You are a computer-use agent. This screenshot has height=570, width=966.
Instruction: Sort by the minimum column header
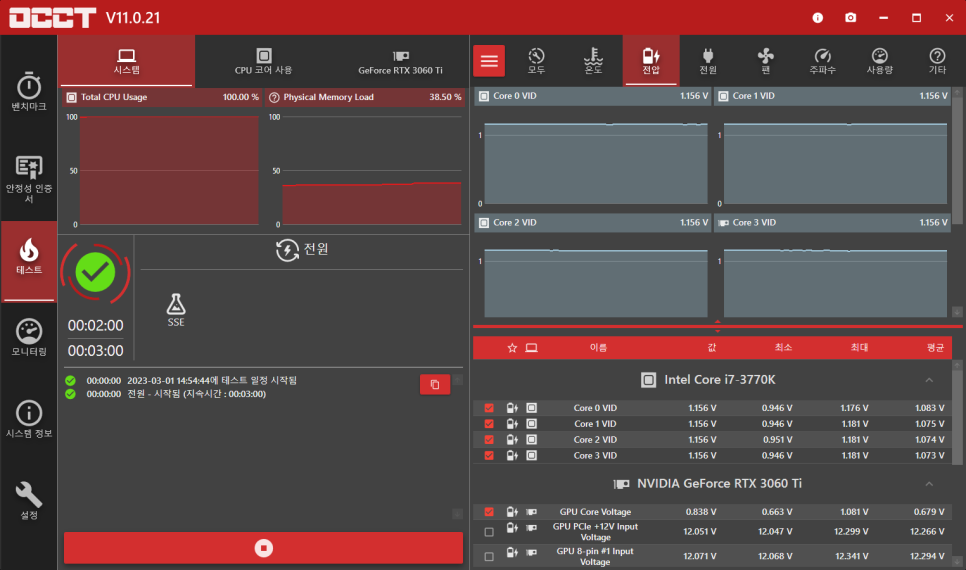(783, 348)
